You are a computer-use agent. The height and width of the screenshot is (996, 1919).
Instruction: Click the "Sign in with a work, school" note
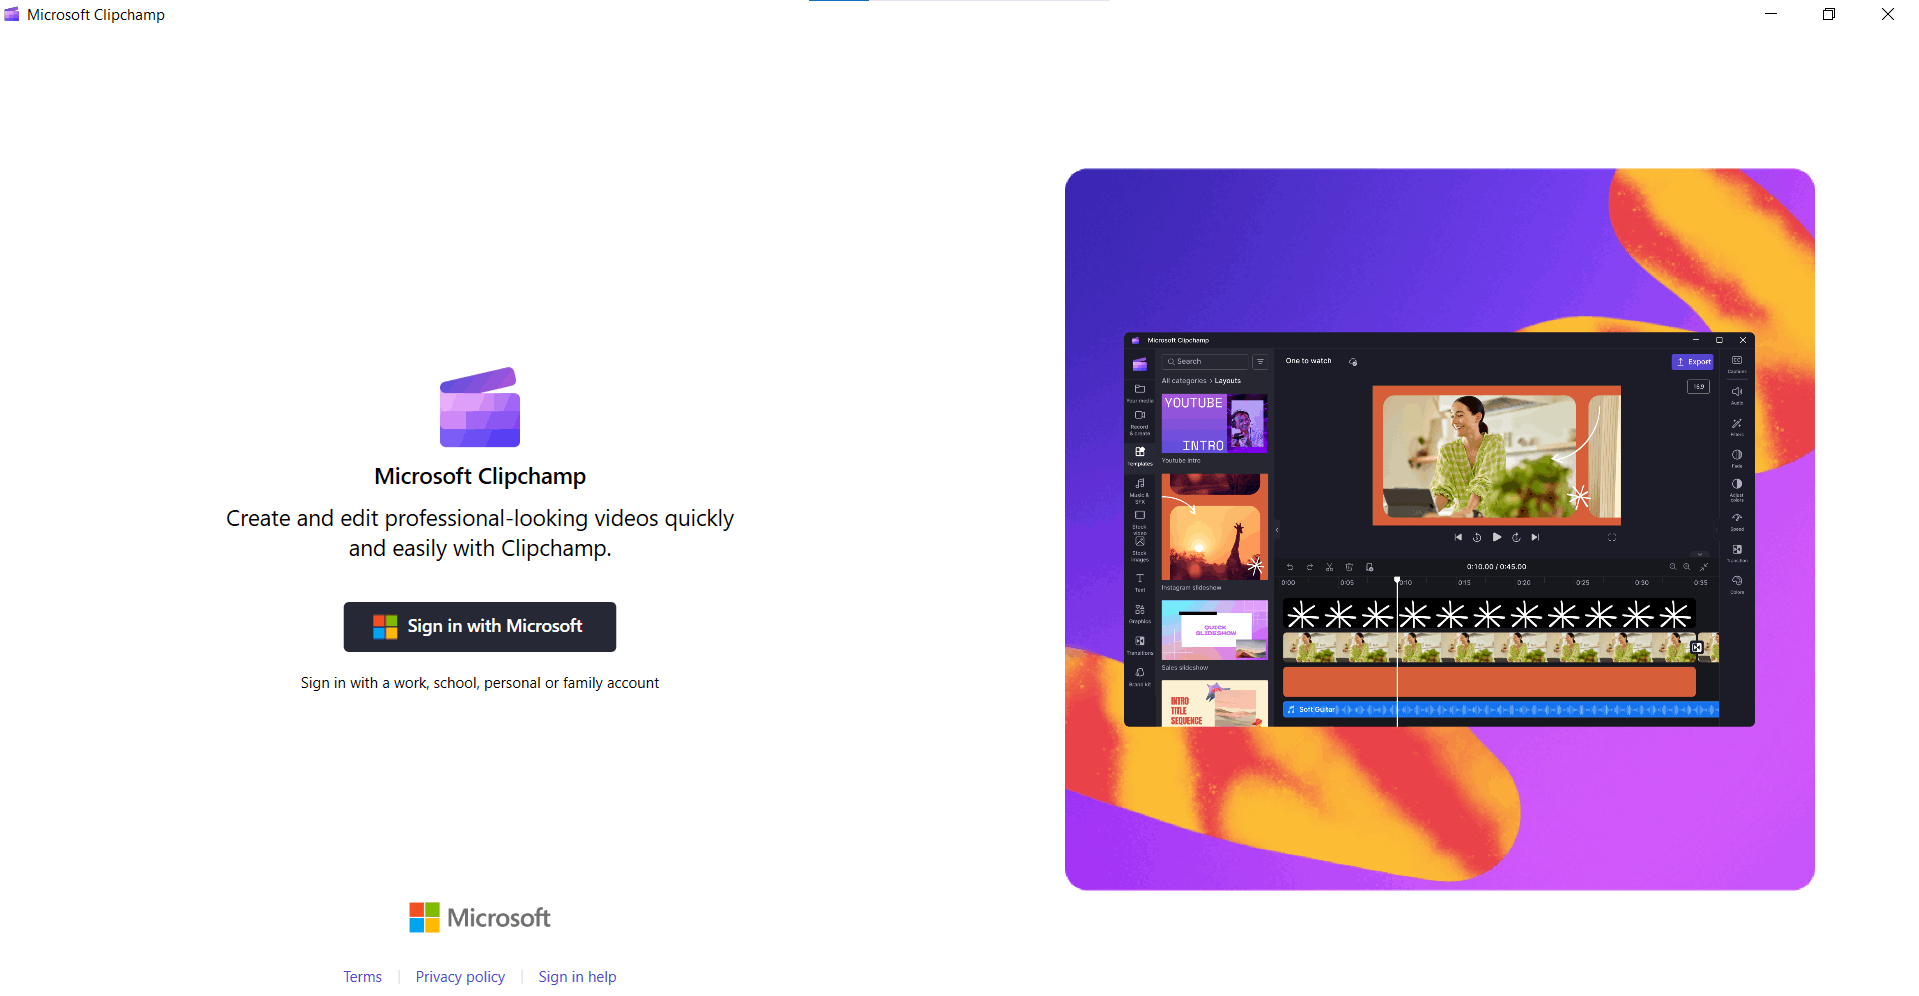coord(480,683)
